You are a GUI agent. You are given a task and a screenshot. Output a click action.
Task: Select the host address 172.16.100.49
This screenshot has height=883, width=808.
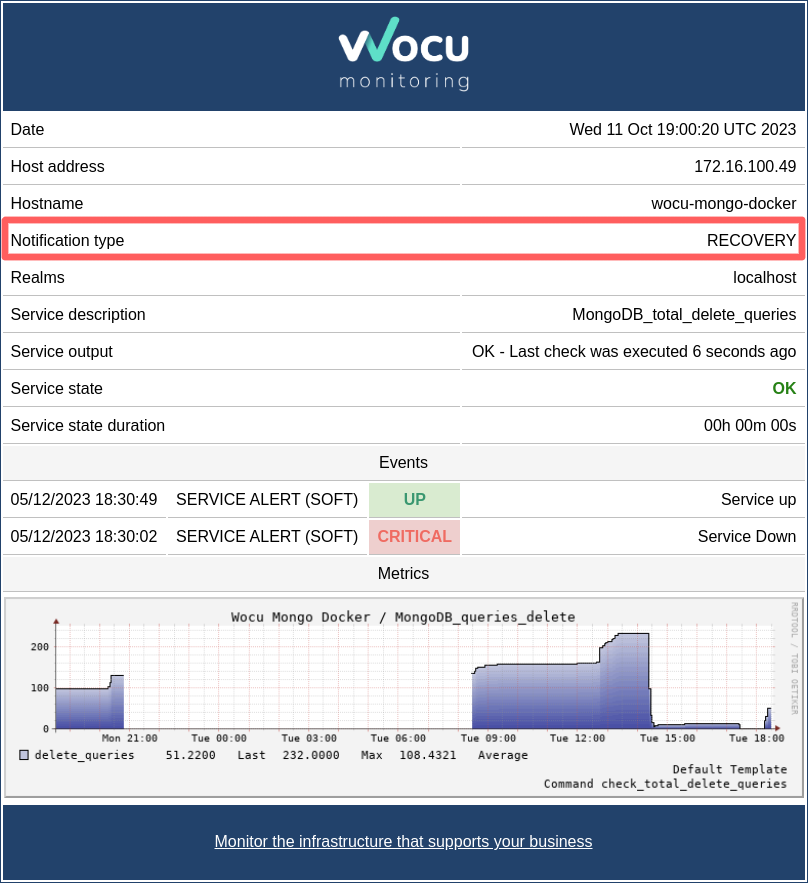pyautogui.click(x=745, y=166)
